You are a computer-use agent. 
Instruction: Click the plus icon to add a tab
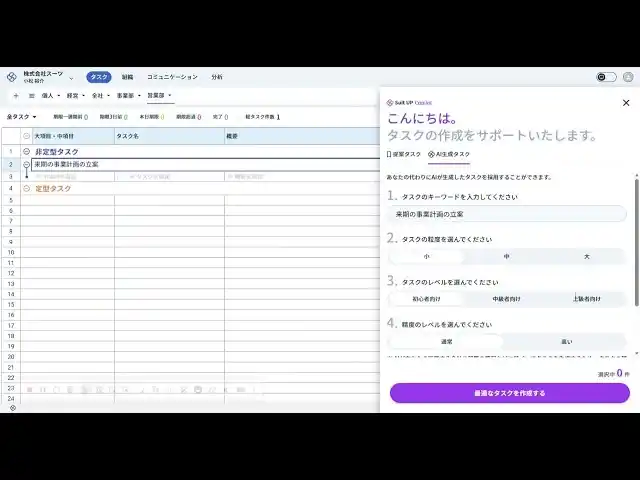coord(15,96)
